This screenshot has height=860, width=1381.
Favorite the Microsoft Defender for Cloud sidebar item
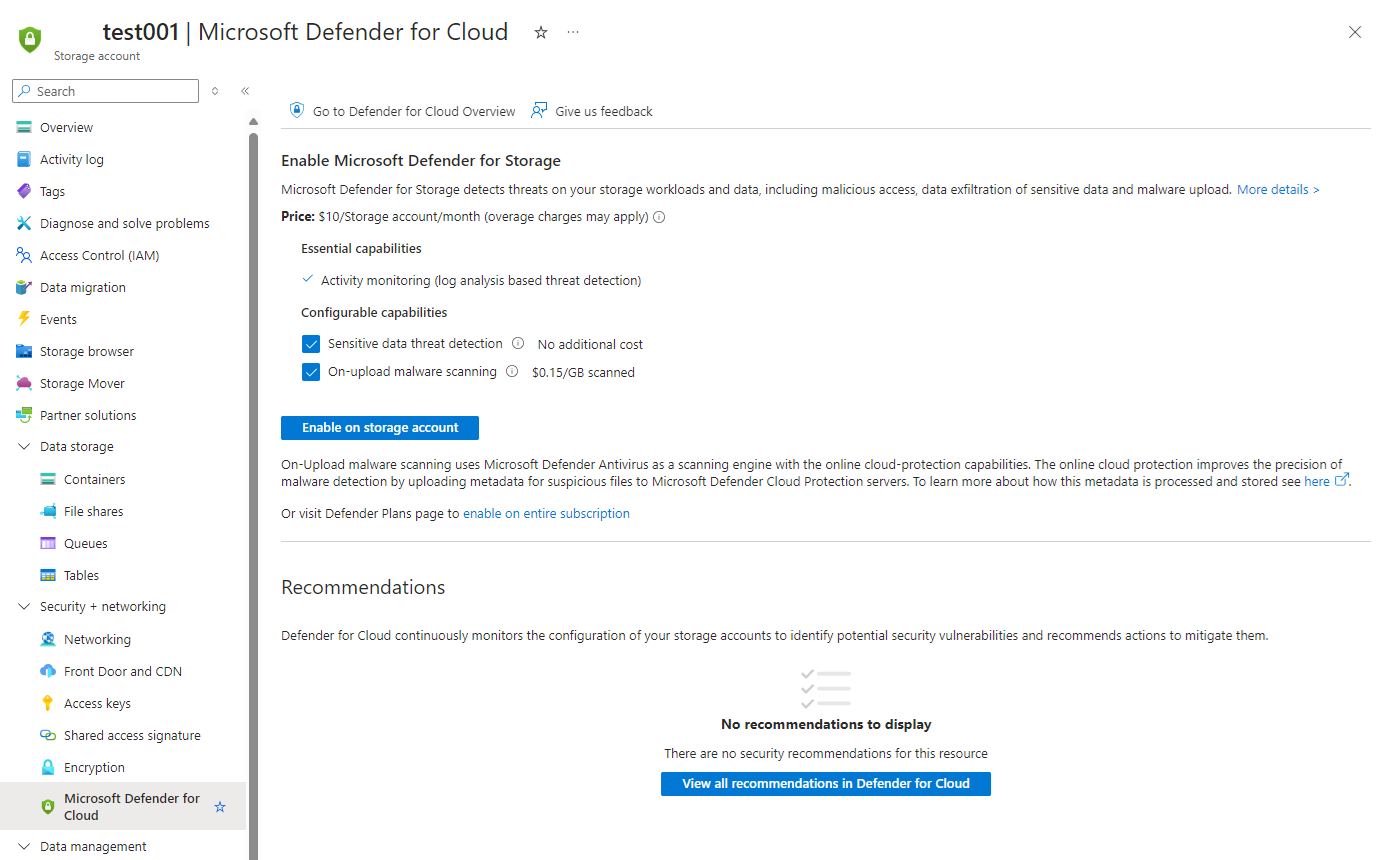click(221, 806)
